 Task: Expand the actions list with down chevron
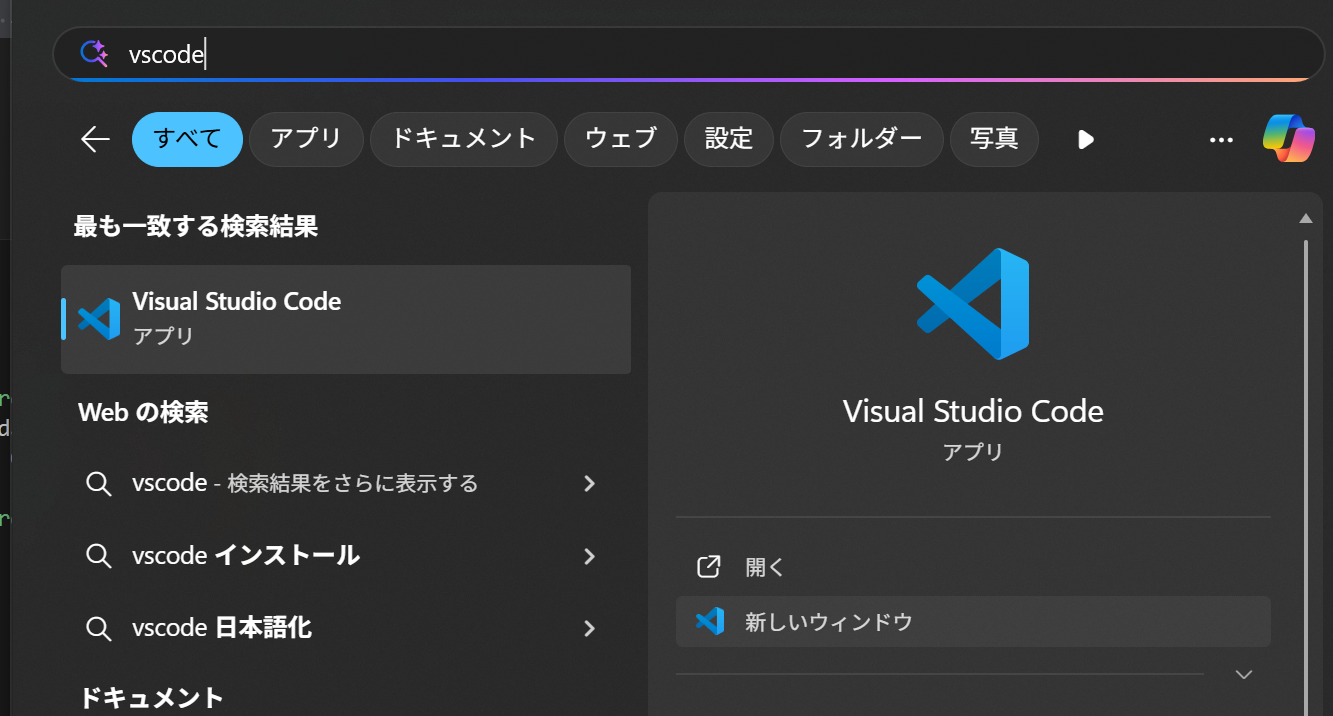click(x=1244, y=674)
